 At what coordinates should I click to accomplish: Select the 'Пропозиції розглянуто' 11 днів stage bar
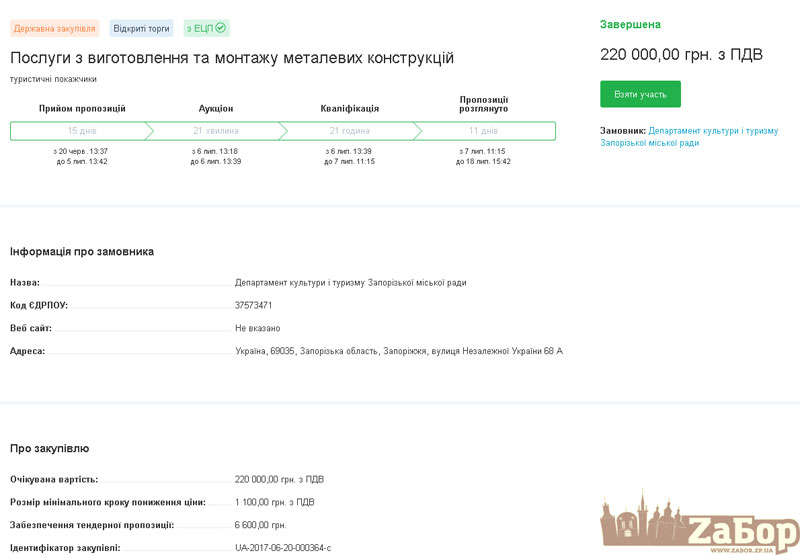point(484,131)
